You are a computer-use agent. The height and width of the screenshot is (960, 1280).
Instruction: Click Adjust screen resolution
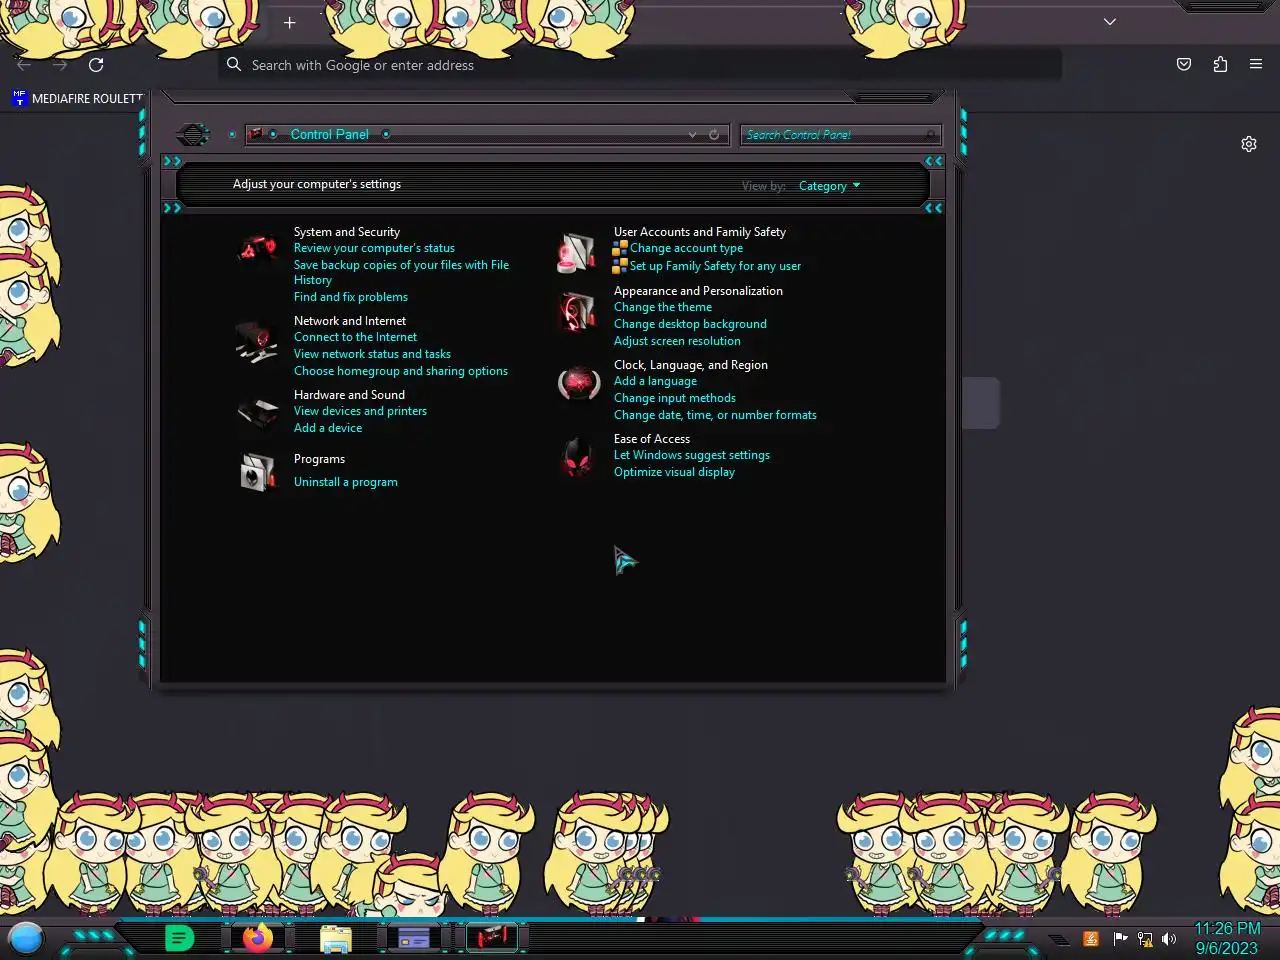[677, 341]
